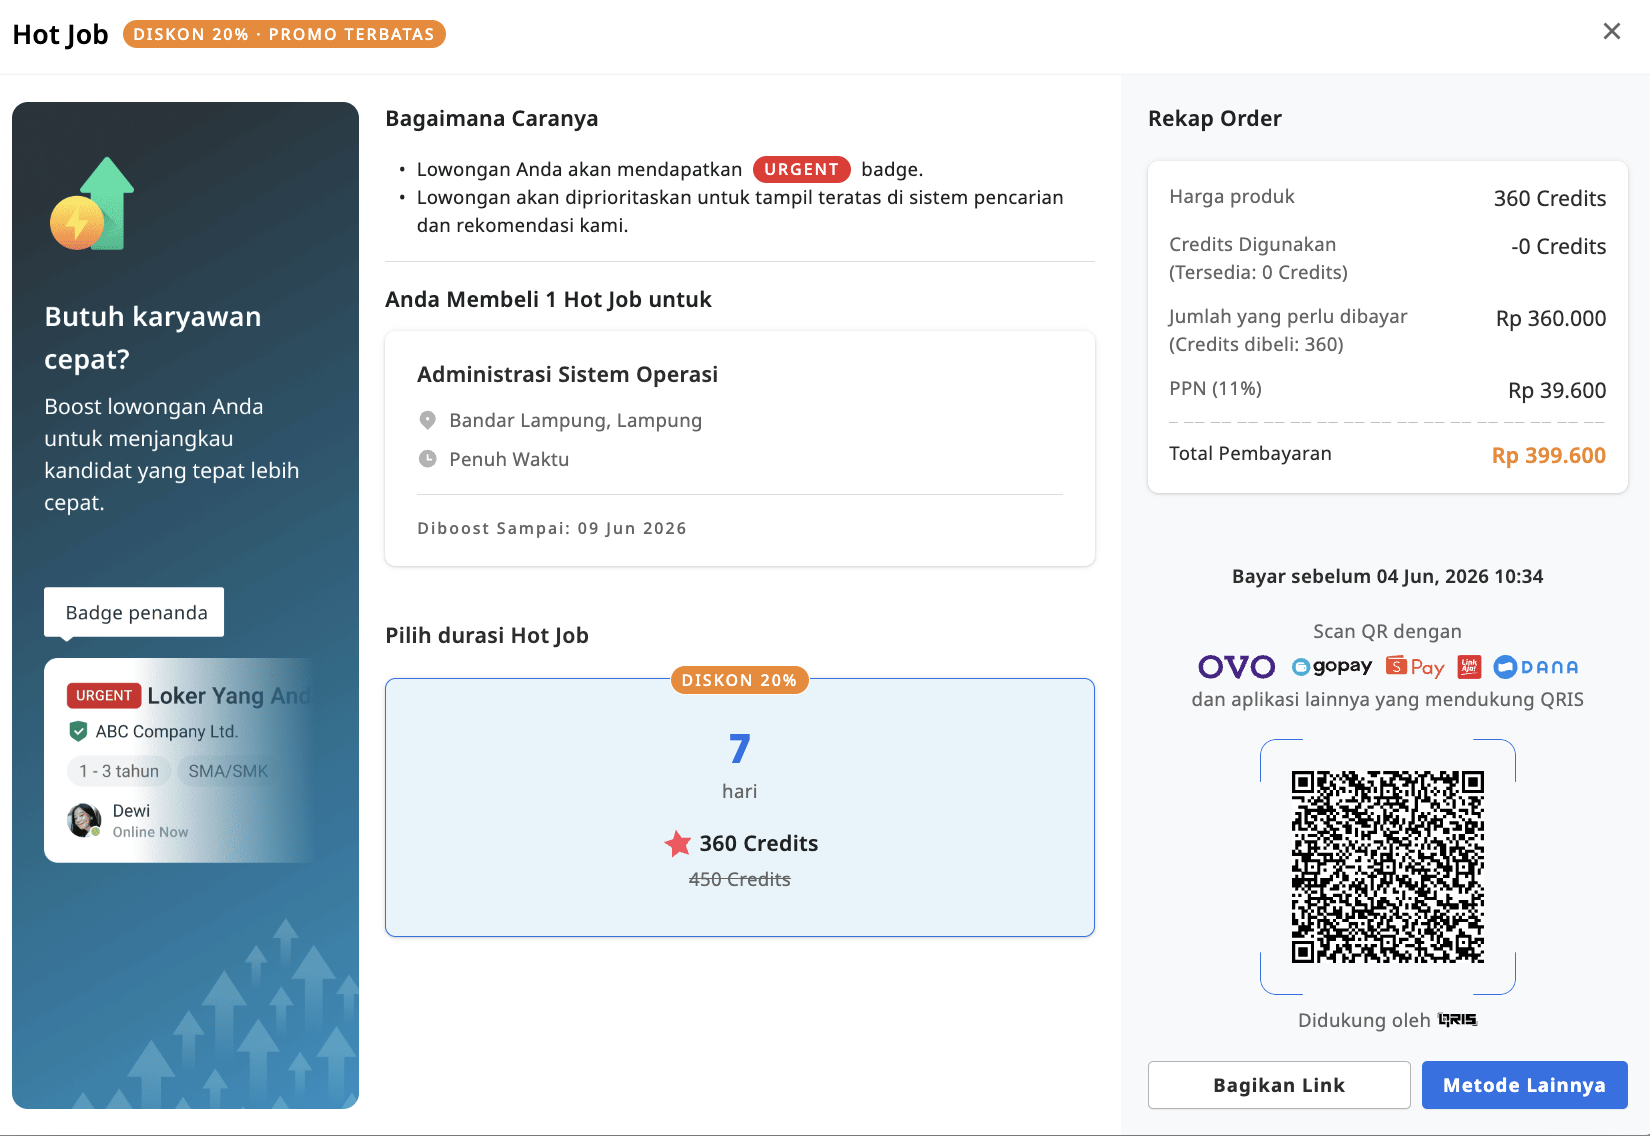
Task: Open Metode Lainnya payment options
Action: [x=1524, y=1085]
